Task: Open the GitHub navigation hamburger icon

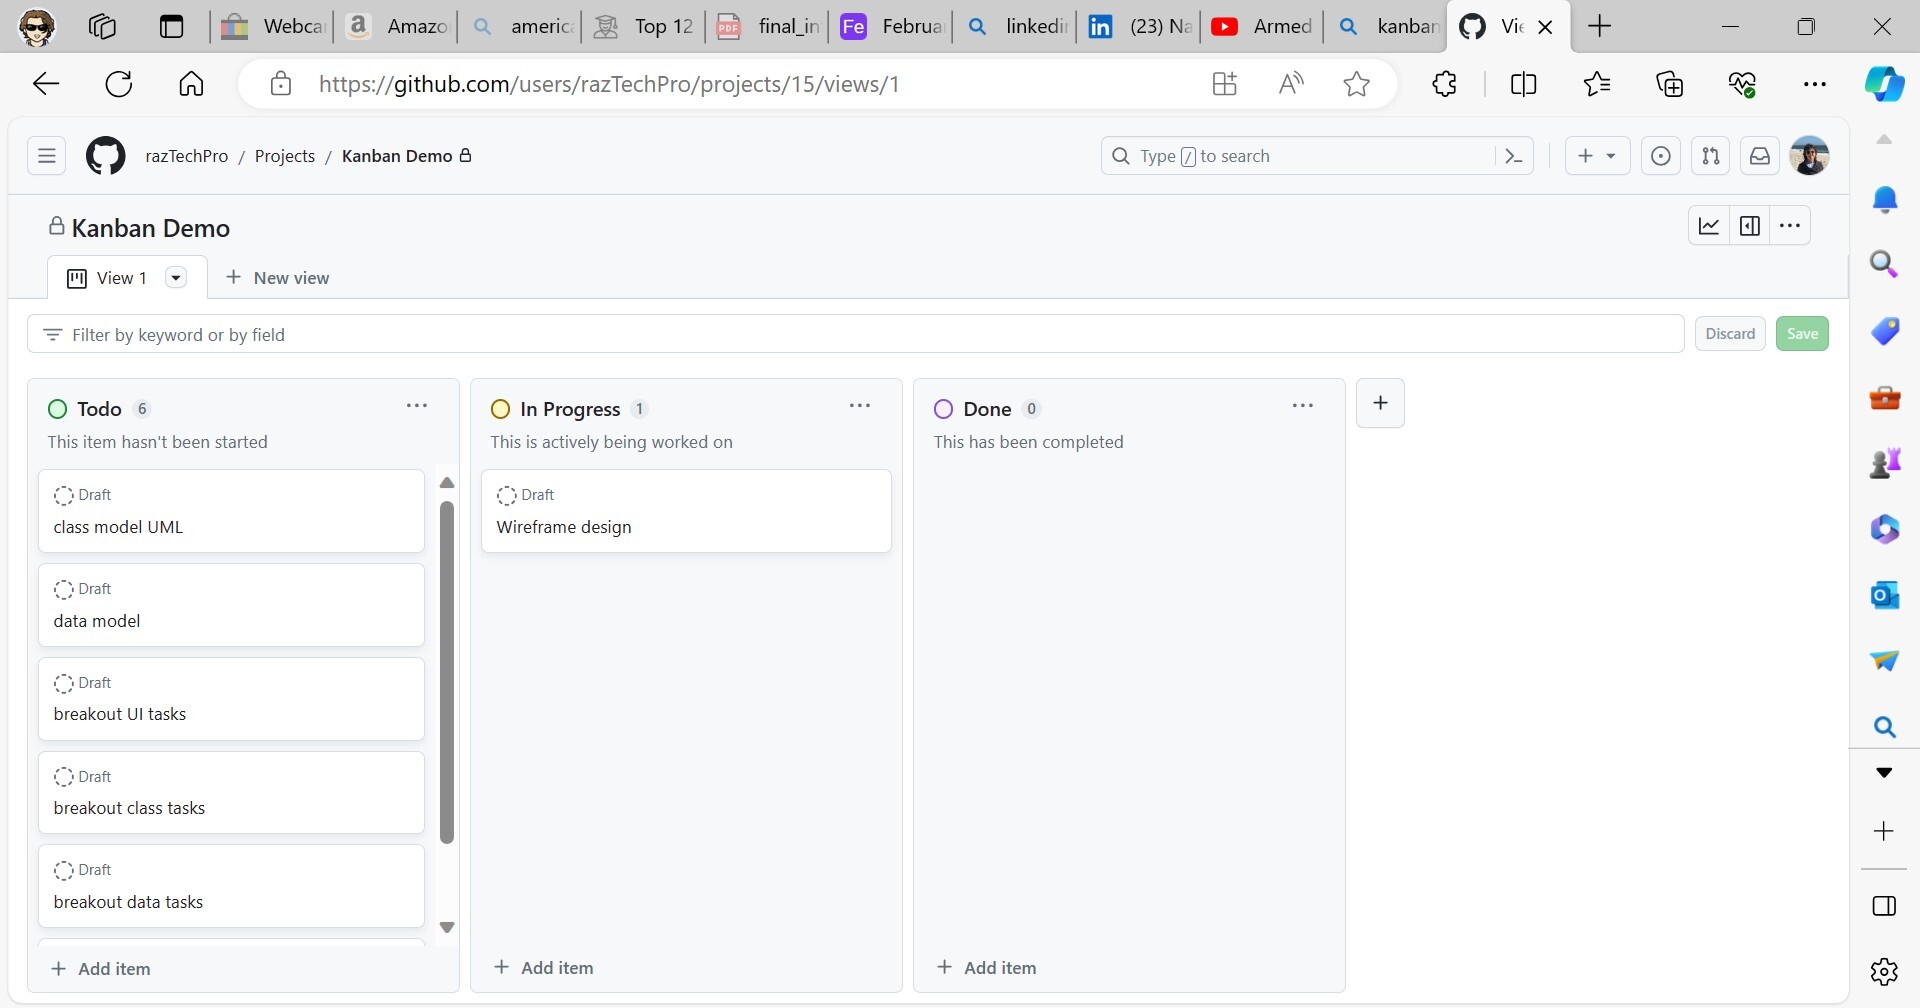Action: [x=46, y=155]
